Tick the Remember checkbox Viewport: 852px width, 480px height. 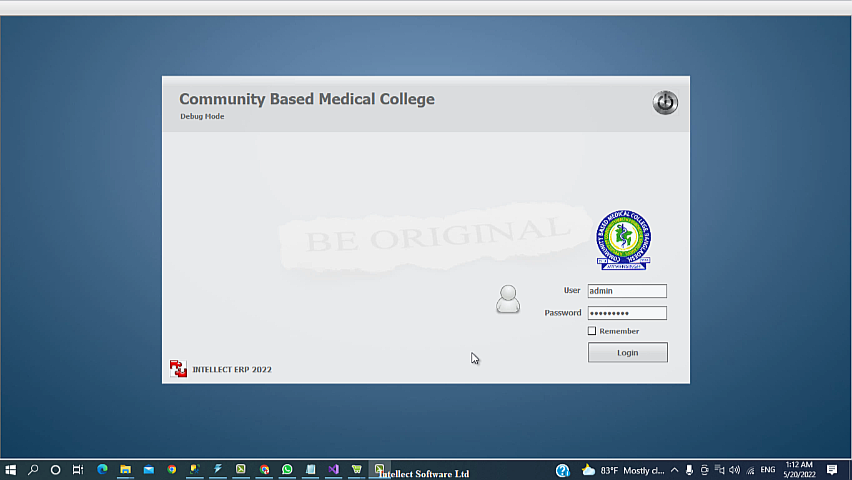pyautogui.click(x=592, y=331)
